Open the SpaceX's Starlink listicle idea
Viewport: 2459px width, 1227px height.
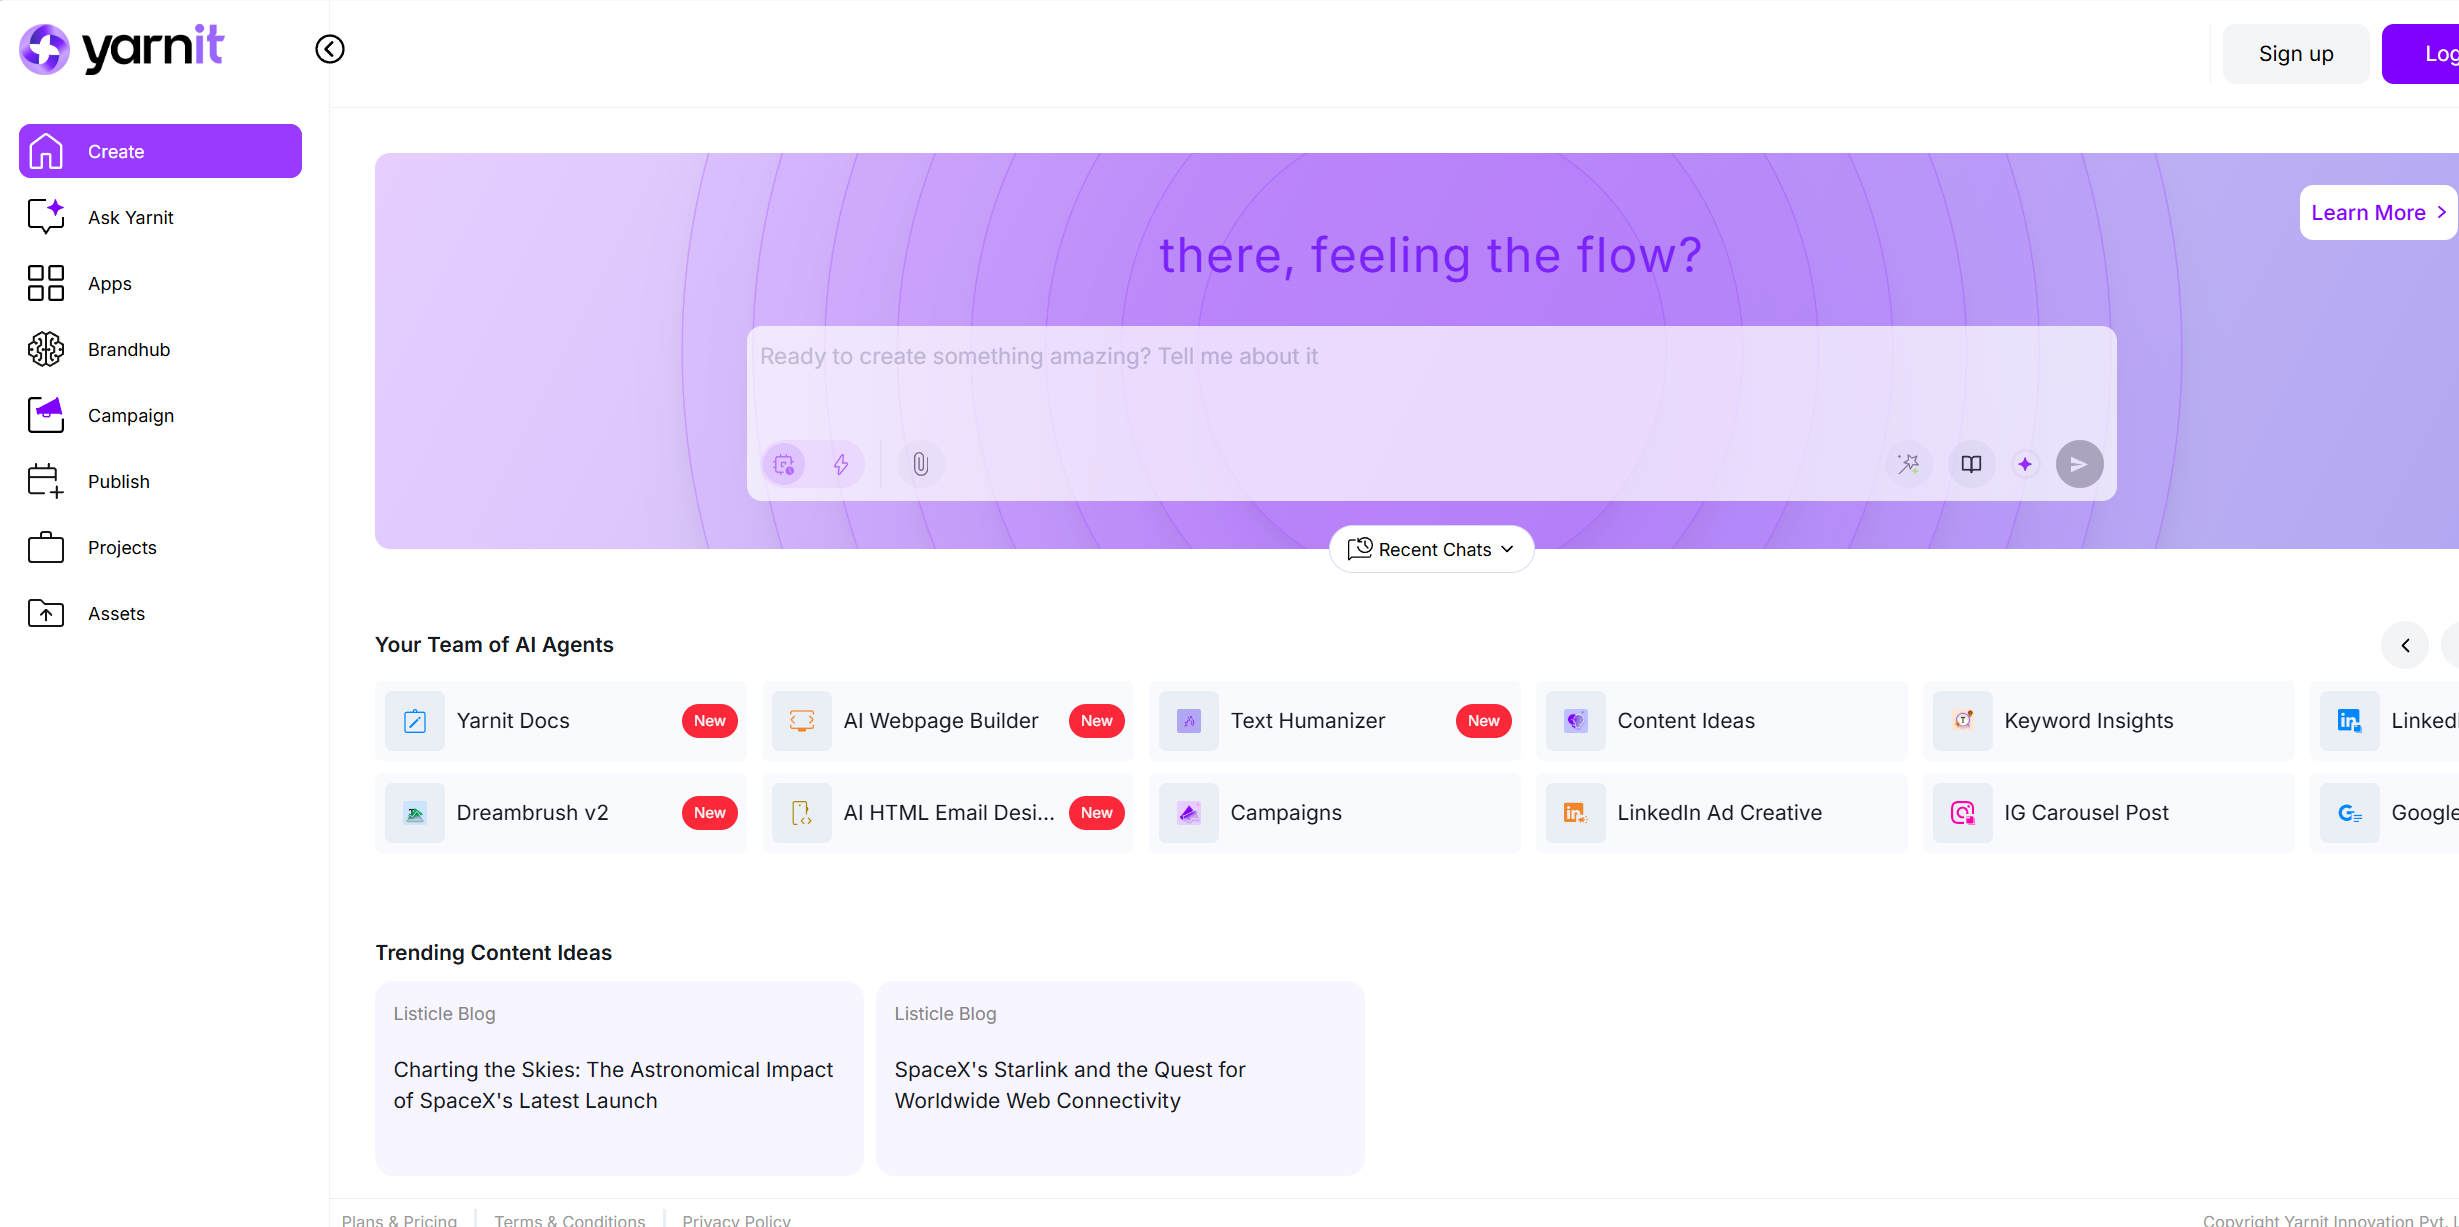tap(1120, 1078)
